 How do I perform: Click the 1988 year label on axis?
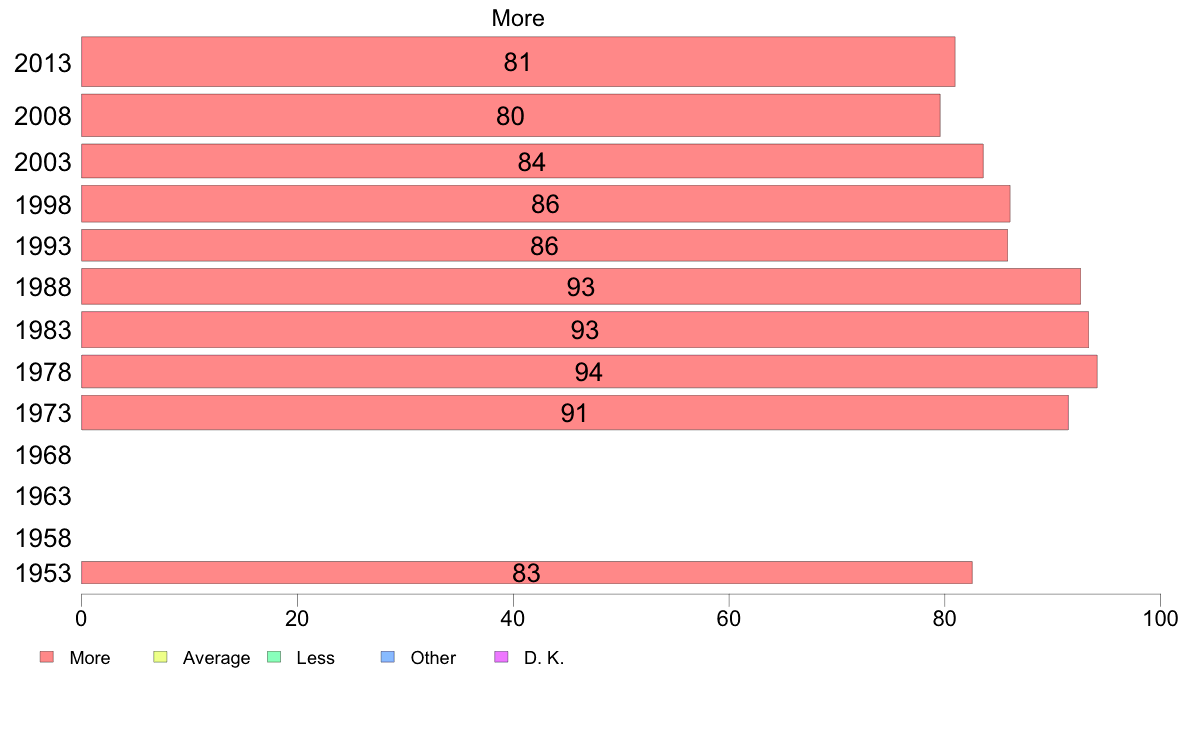43,288
